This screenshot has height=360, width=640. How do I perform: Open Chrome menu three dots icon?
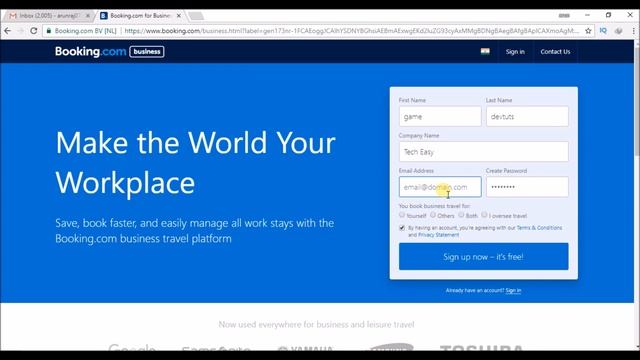tap(633, 31)
